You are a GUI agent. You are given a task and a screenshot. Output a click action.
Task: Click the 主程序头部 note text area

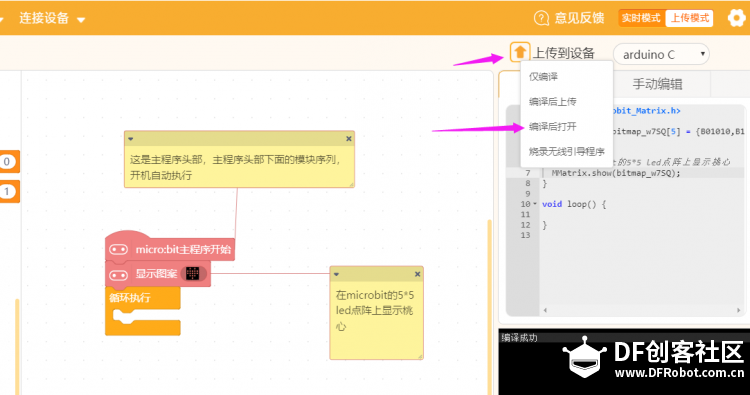(x=239, y=167)
